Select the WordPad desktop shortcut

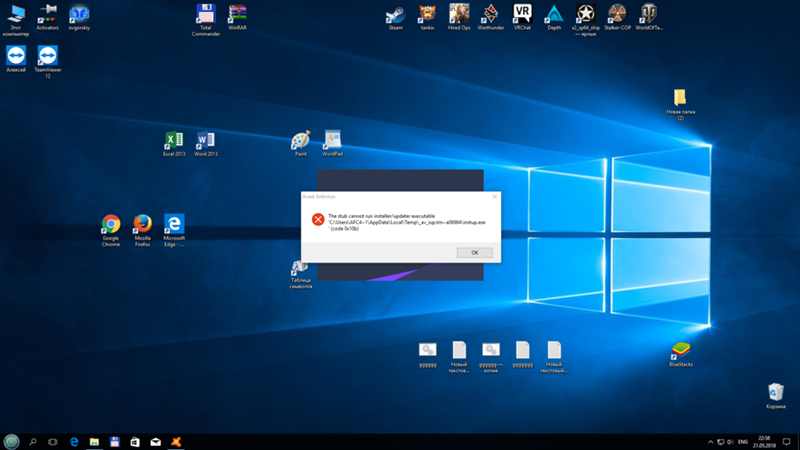pyautogui.click(x=332, y=143)
